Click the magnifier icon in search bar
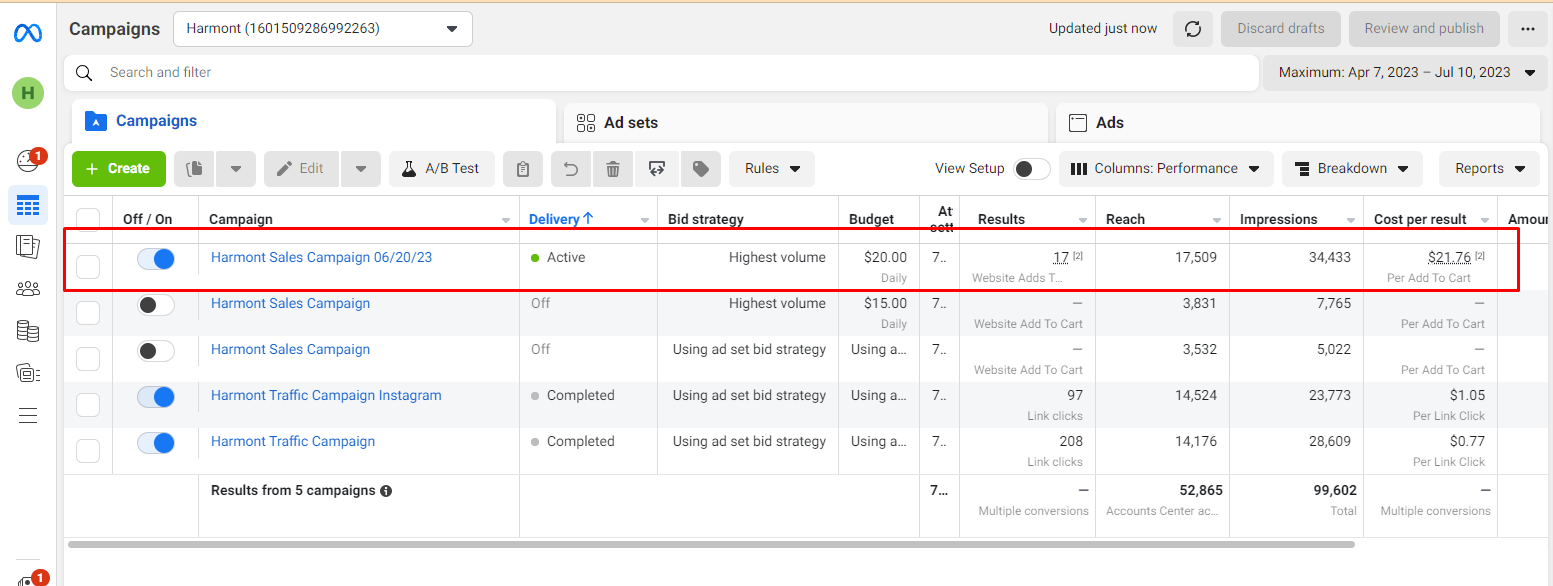 85,73
